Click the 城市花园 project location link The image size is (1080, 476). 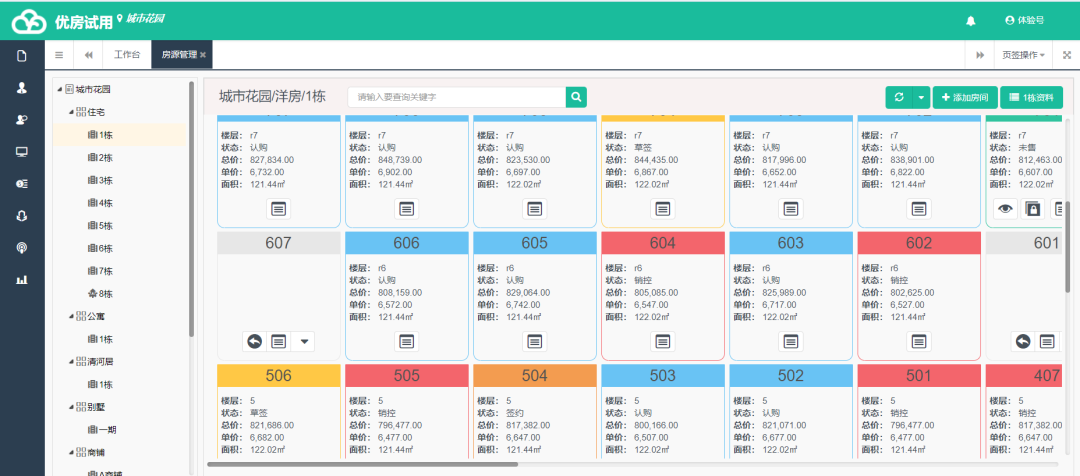[x=141, y=18]
